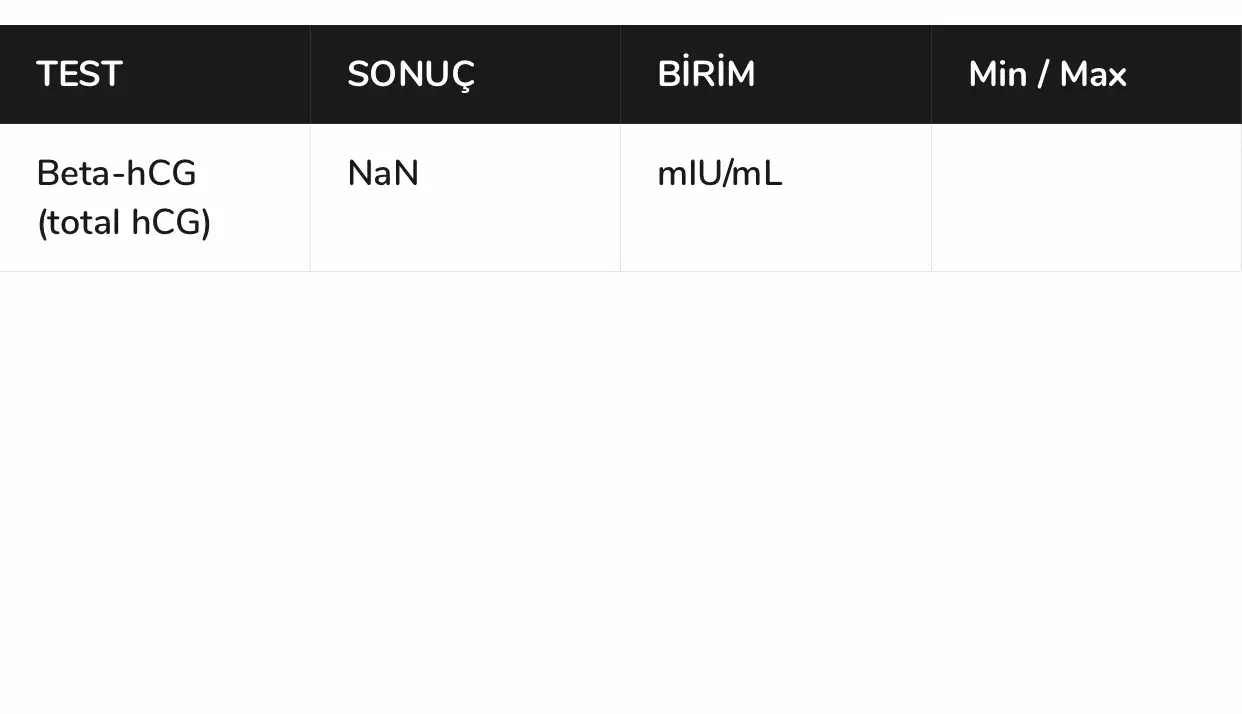Click the word "total" in the test name
The image size is (1242, 714).
point(85,222)
